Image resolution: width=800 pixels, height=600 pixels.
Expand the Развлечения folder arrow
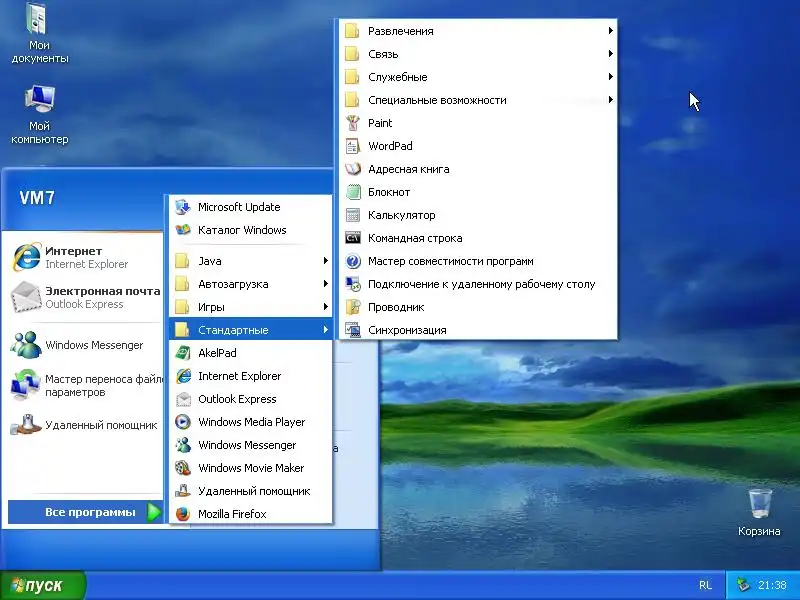tap(610, 31)
